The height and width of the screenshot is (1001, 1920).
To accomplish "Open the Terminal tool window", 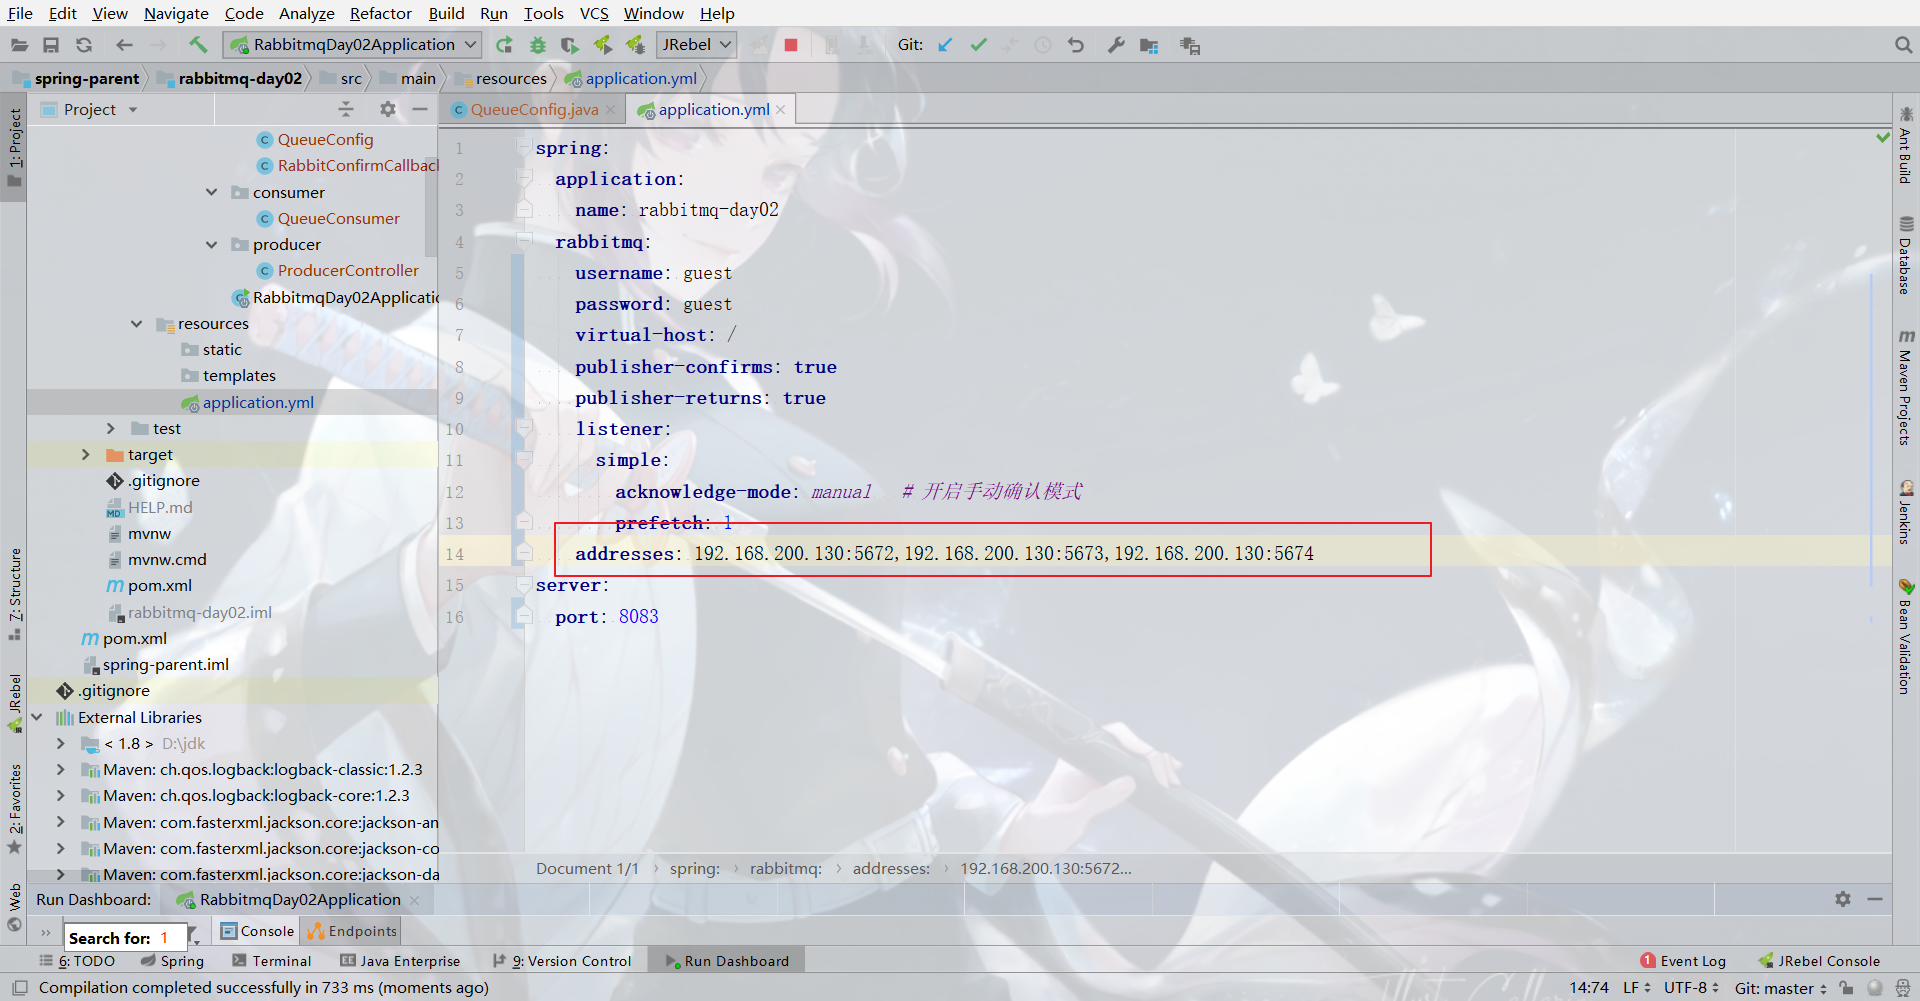I will click(272, 961).
